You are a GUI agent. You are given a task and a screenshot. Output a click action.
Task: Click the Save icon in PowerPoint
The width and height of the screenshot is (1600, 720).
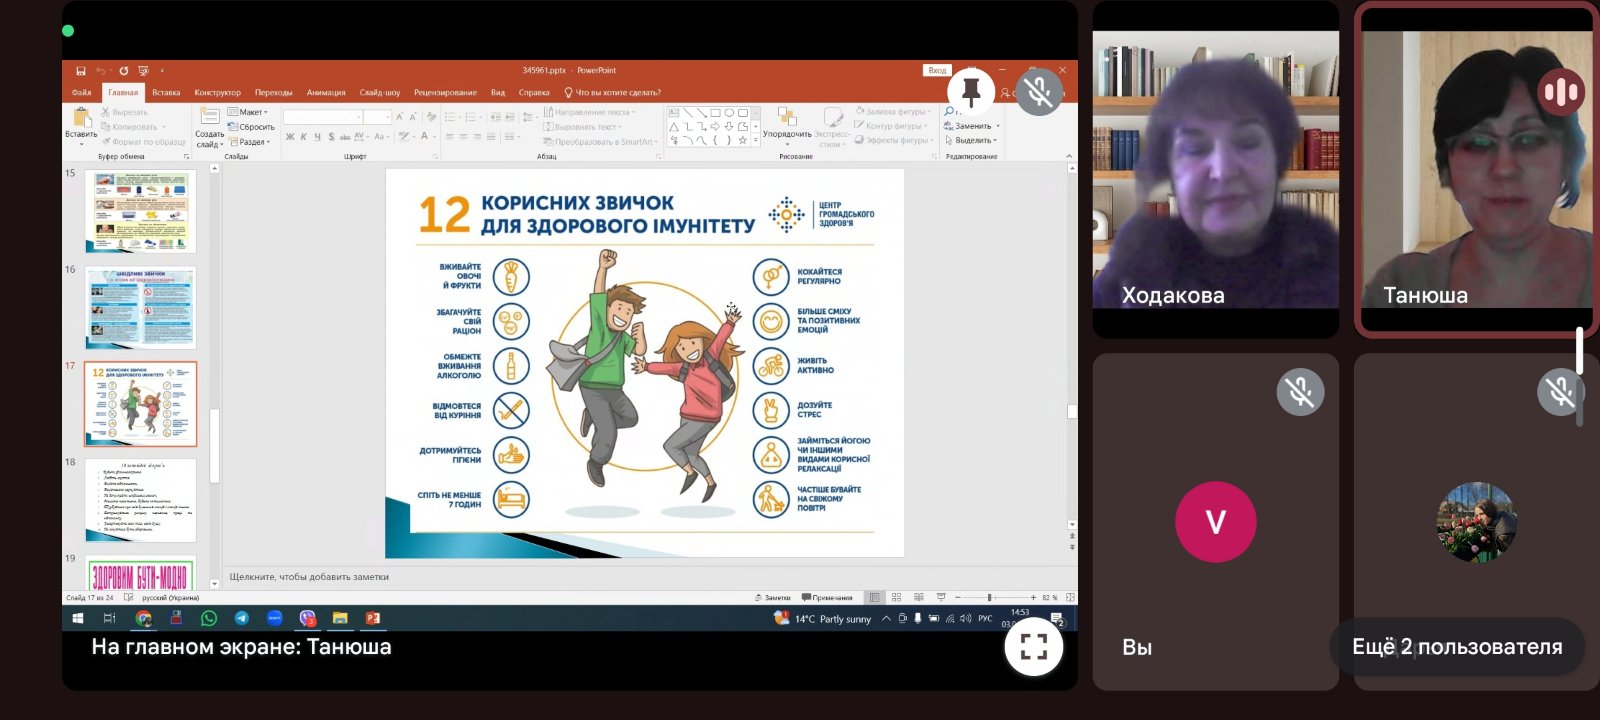click(81, 71)
